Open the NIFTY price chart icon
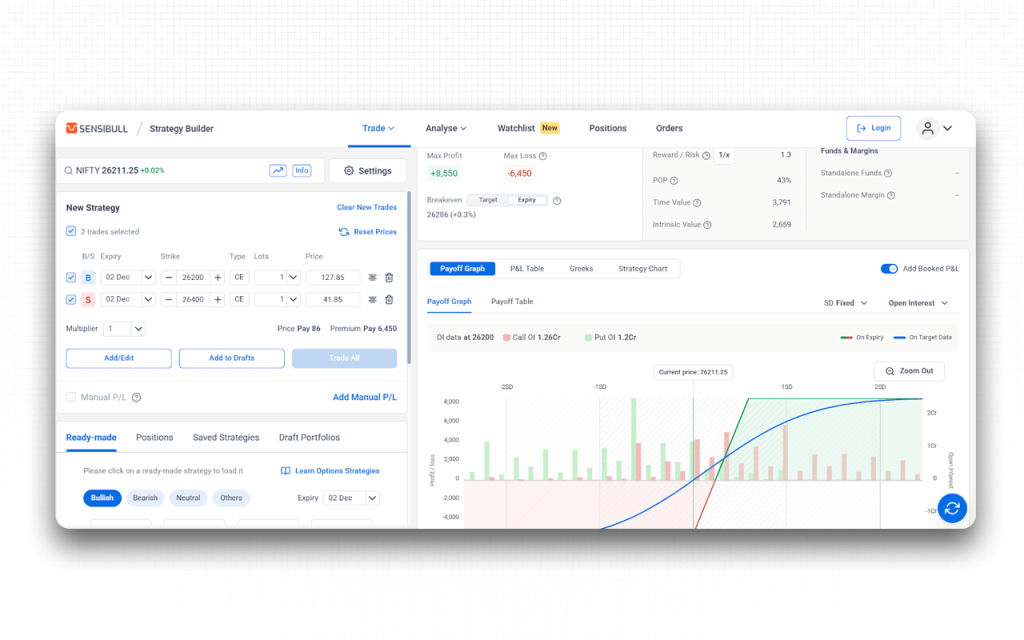This screenshot has height=640, width=1024. [277, 170]
